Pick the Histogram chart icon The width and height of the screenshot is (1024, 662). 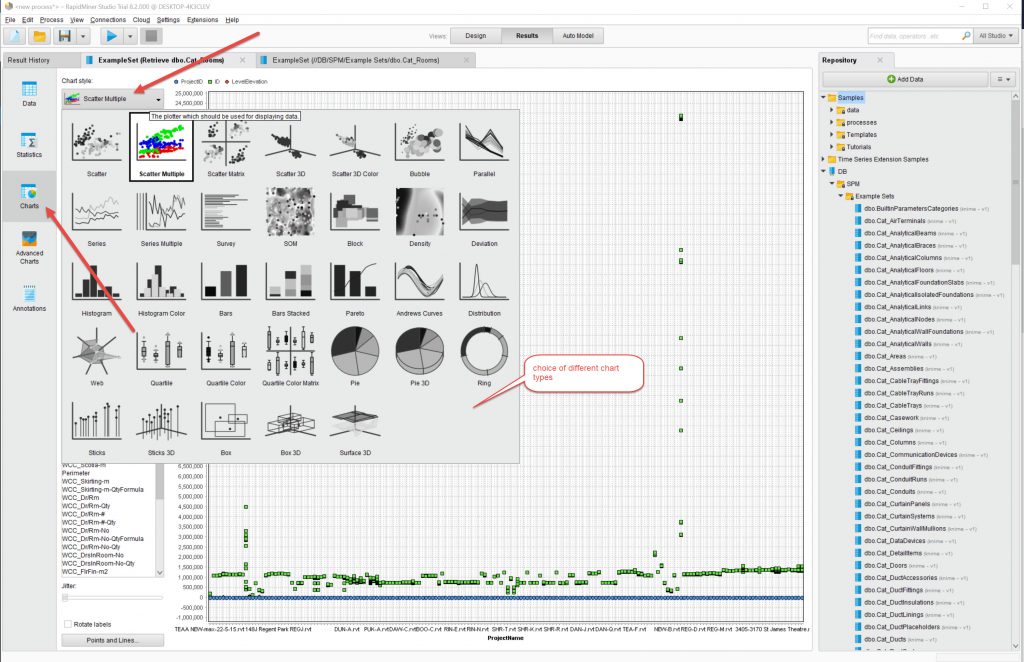96,285
